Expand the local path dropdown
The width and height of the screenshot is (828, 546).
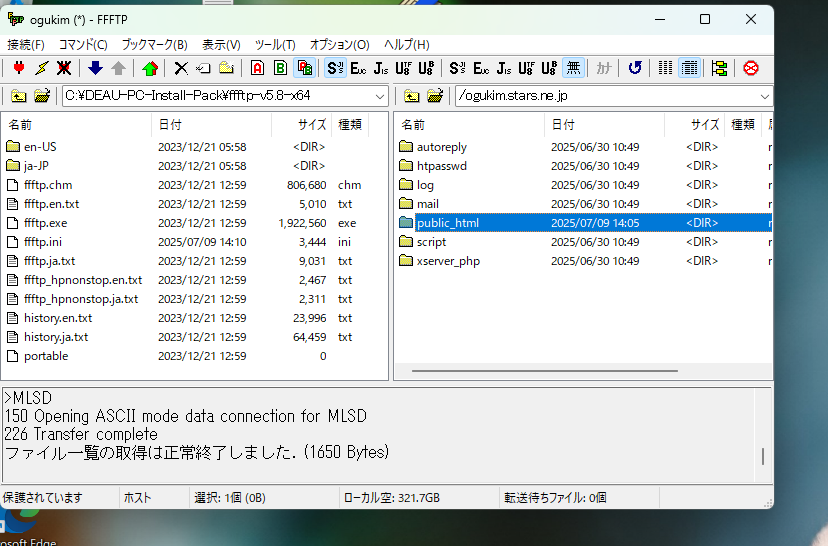380,96
